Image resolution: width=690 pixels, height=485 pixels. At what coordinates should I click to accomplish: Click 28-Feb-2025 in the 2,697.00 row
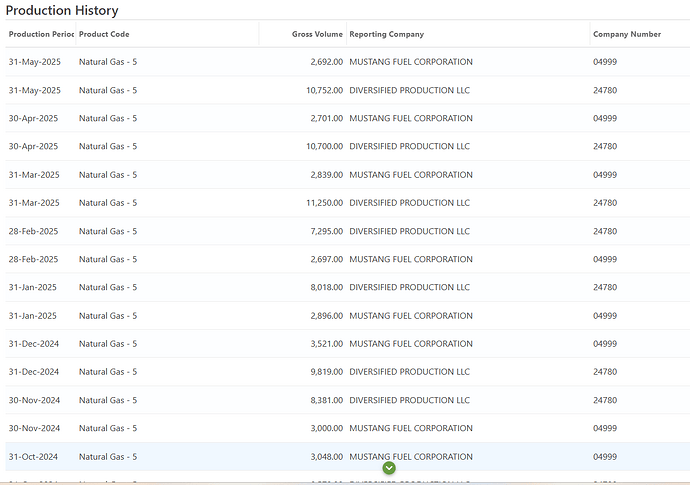click(x=33, y=259)
